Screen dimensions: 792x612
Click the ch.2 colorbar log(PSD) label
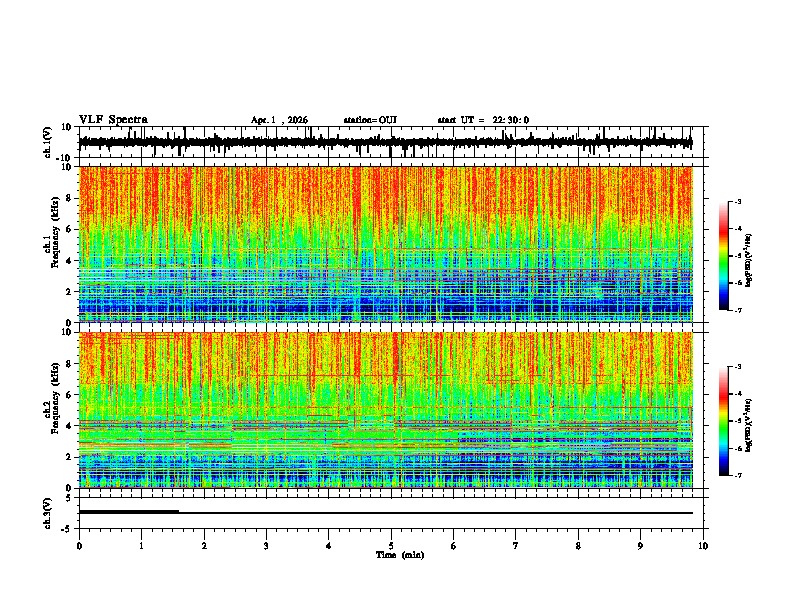coord(749,425)
